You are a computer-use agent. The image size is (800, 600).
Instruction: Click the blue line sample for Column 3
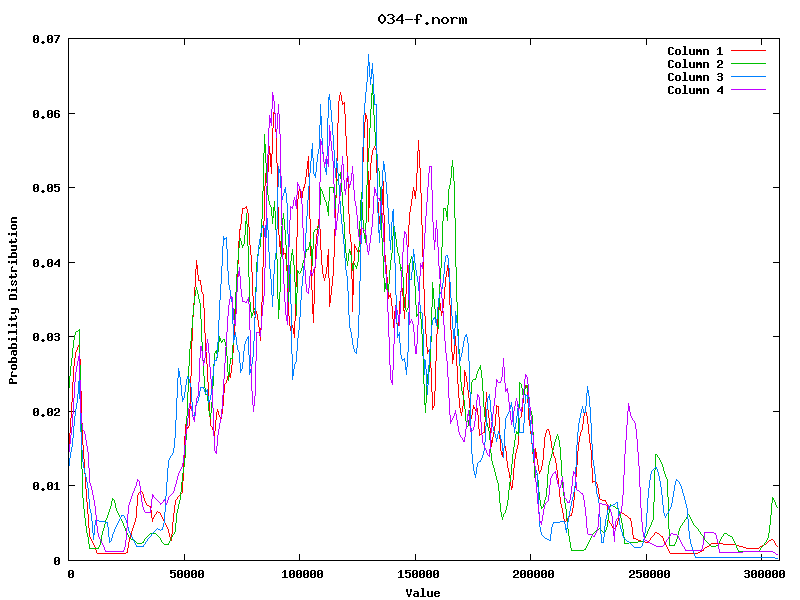pos(748,77)
